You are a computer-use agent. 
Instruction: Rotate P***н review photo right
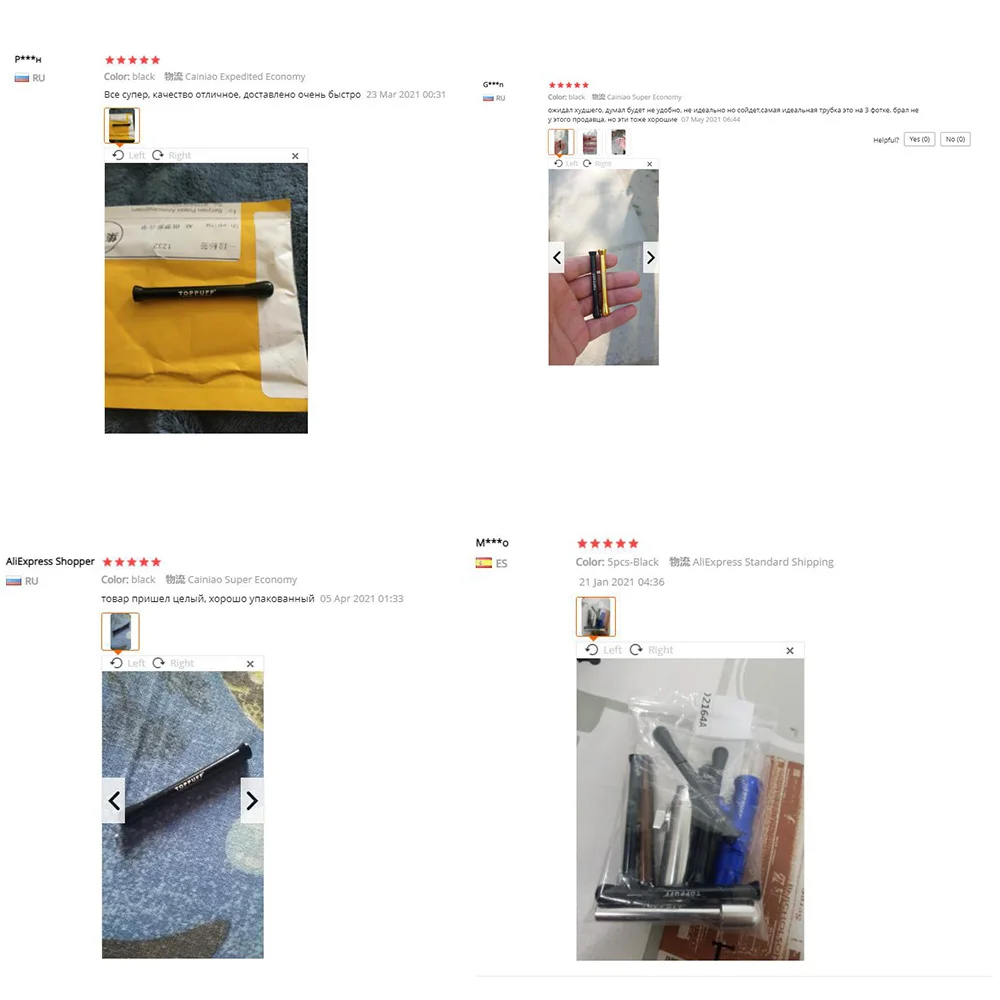click(x=172, y=155)
